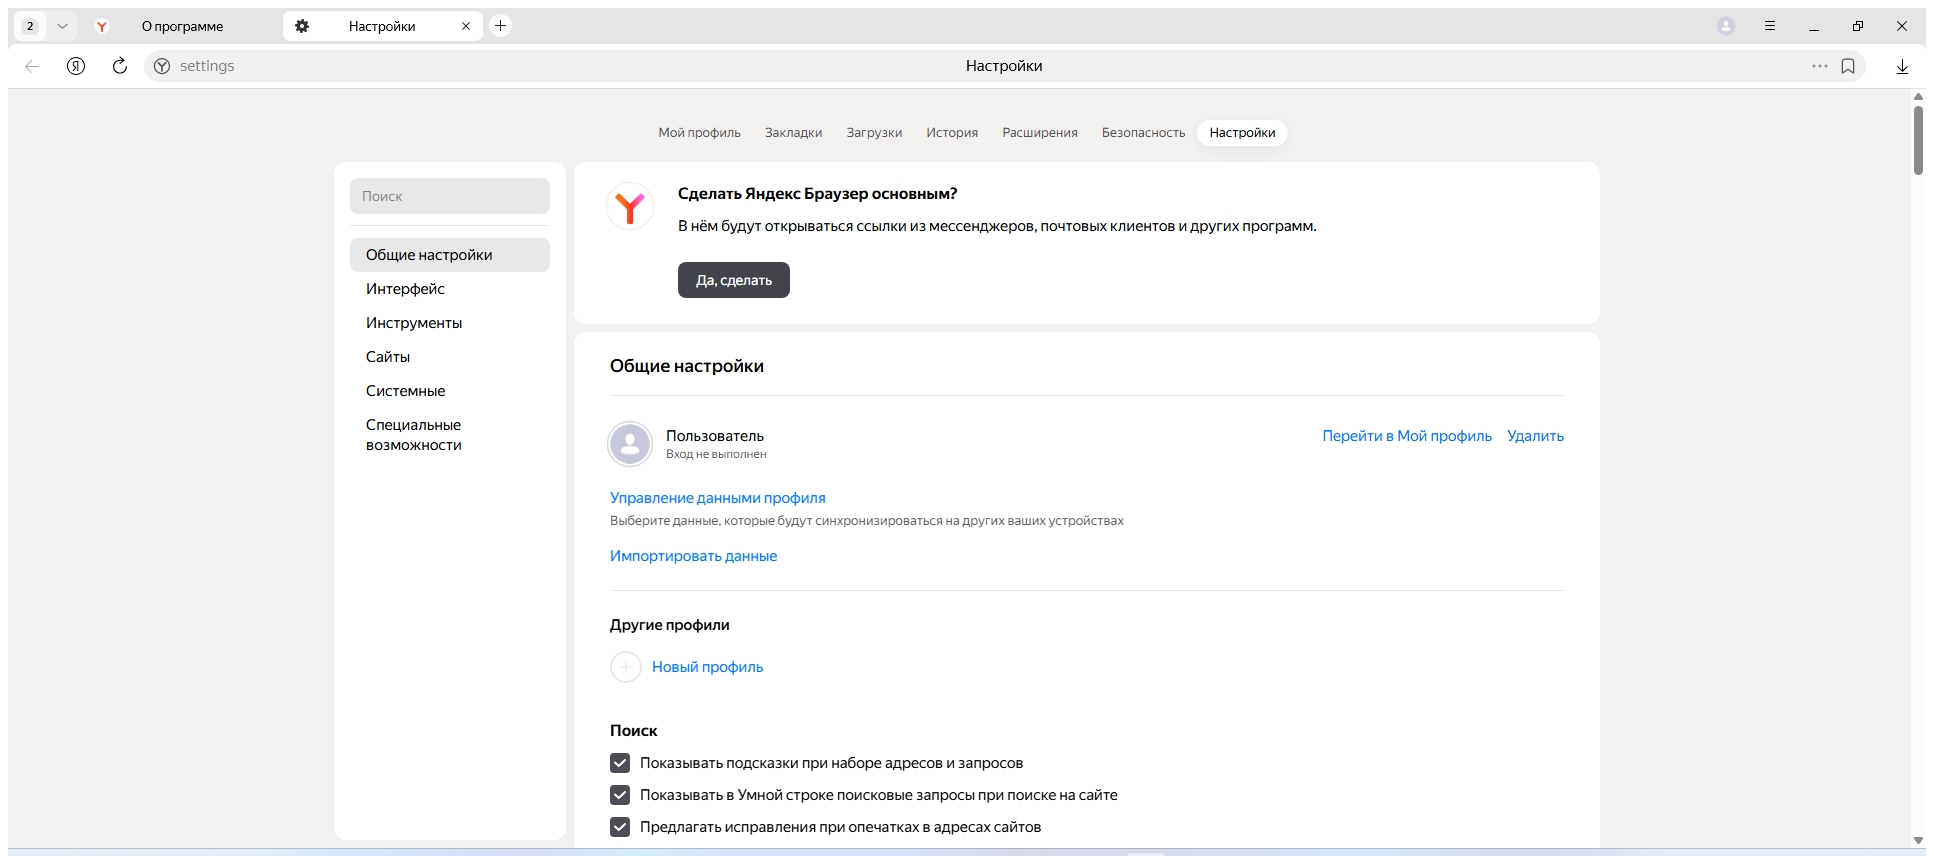Open the Закладки section
Viewport: 1934px width, 856px height.
pyautogui.click(x=794, y=133)
